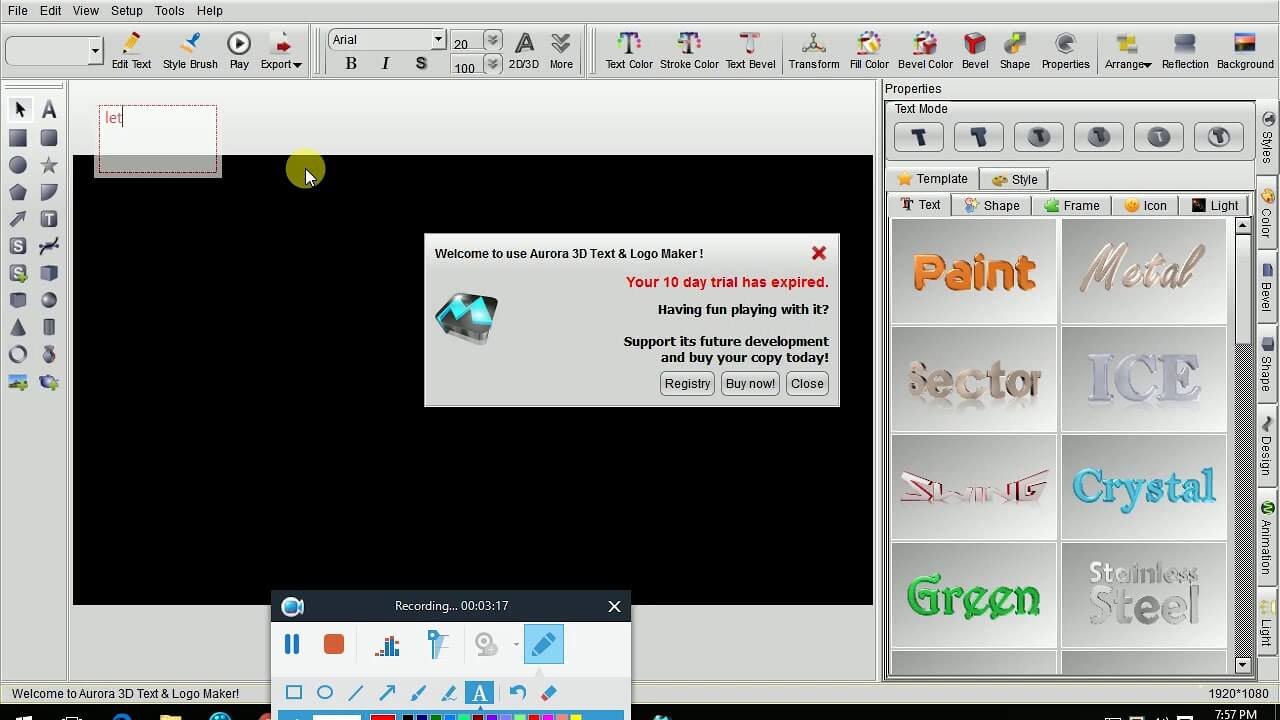Viewport: 1280px width, 720px height.
Task: Click the Buy now! button
Action: click(x=750, y=383)
